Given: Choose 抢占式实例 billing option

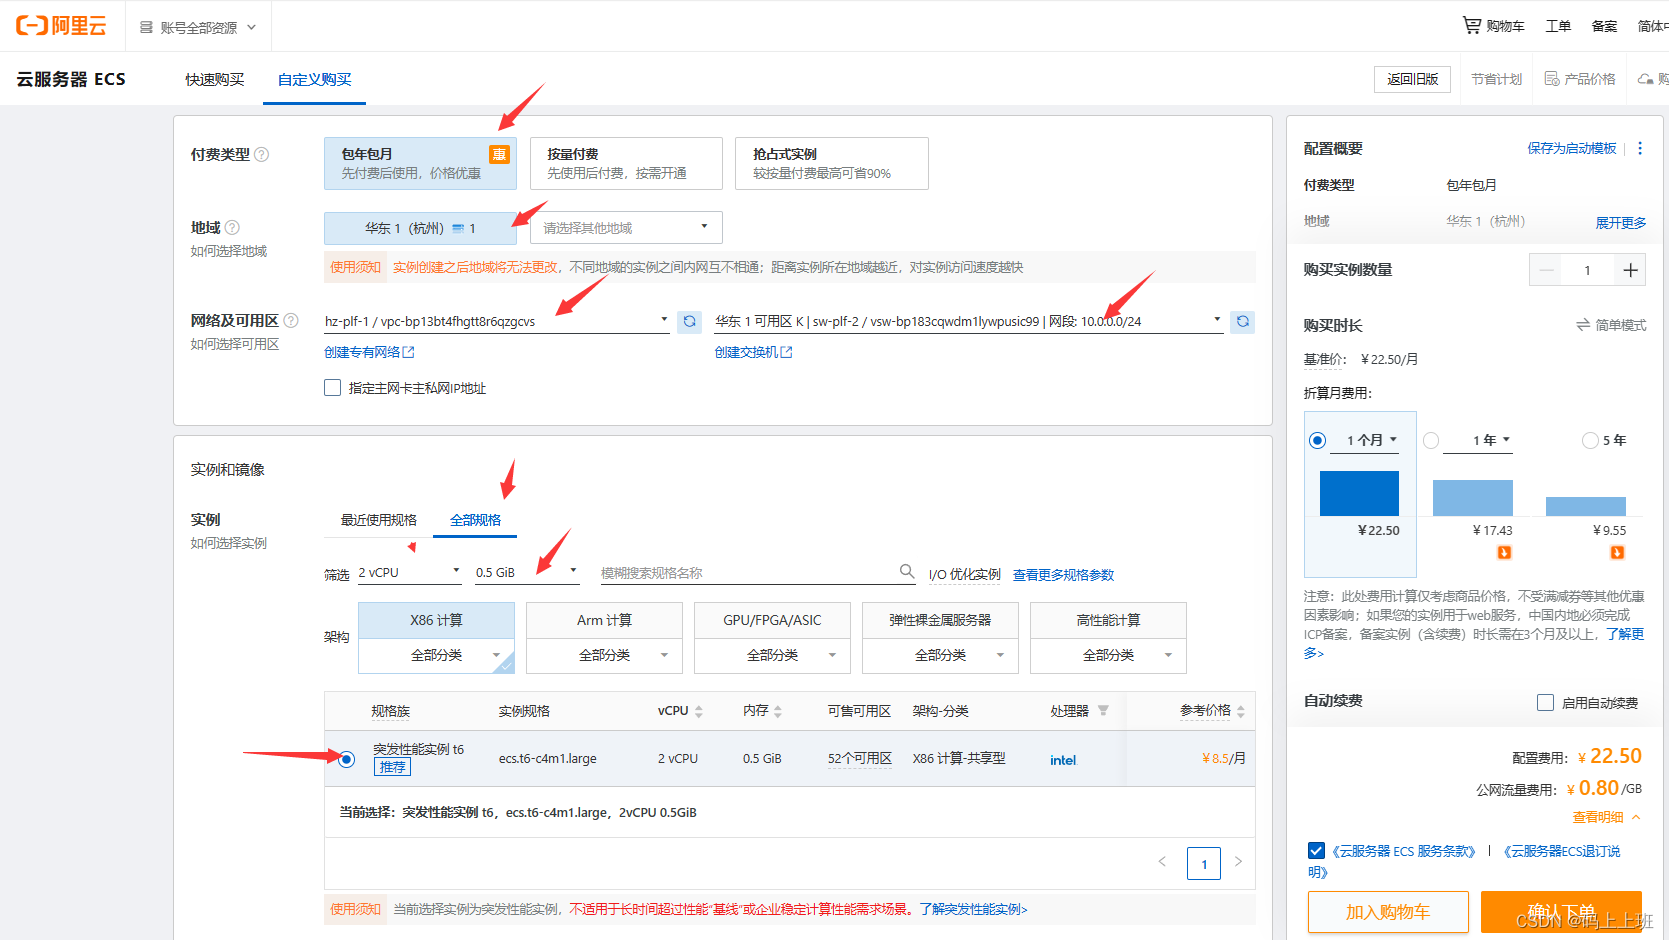Looking at the screenshot, I should click(832, 163).
